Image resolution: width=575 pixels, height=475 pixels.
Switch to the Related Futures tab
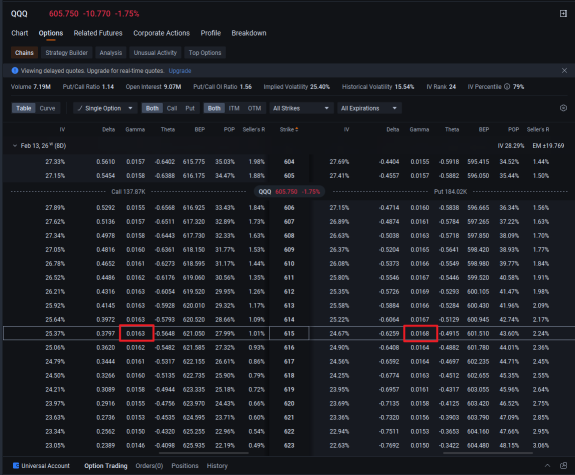pos(98,33)
